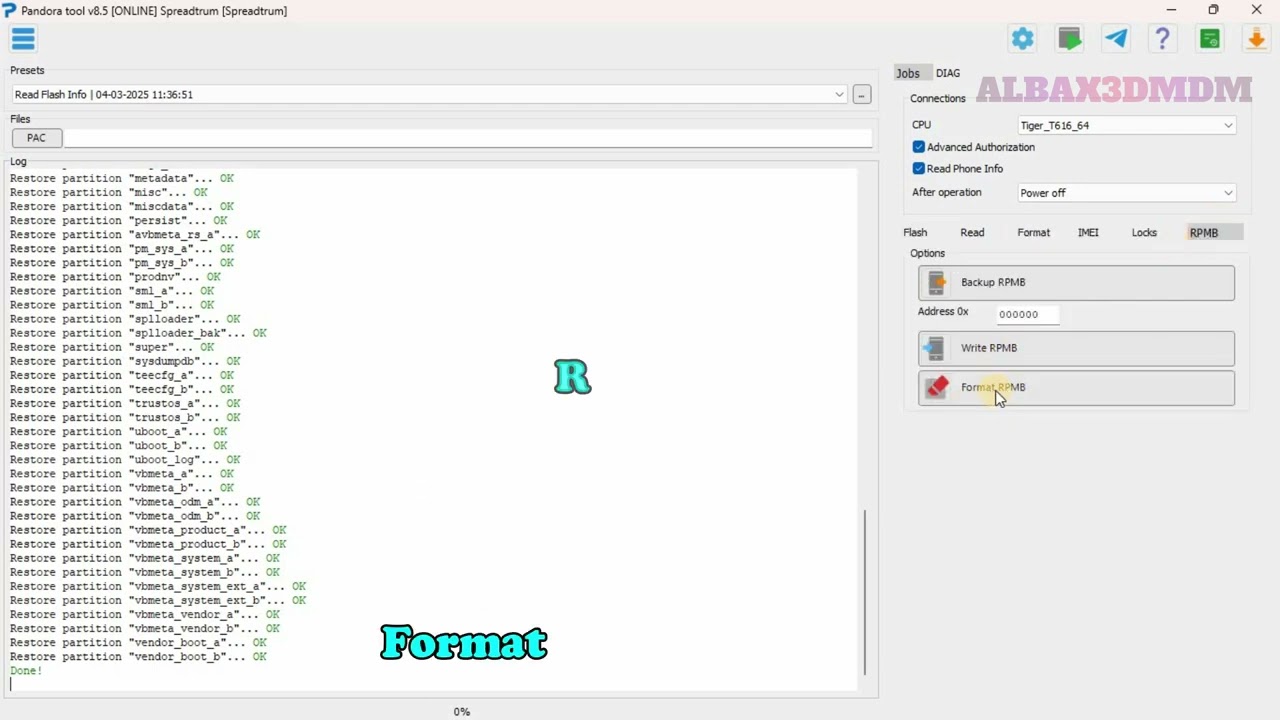The image size is (1280, 720).
Task: Open the Read tab
Action: [972, 232]
